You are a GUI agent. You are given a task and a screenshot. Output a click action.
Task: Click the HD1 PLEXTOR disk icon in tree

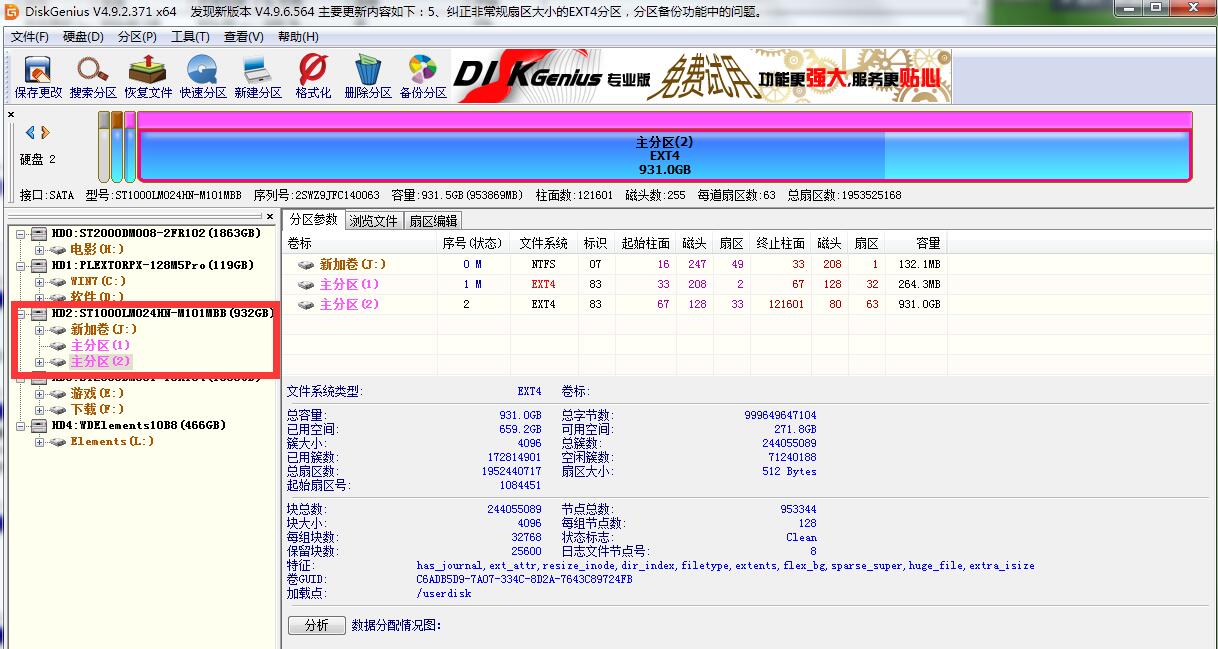point(40,265)
